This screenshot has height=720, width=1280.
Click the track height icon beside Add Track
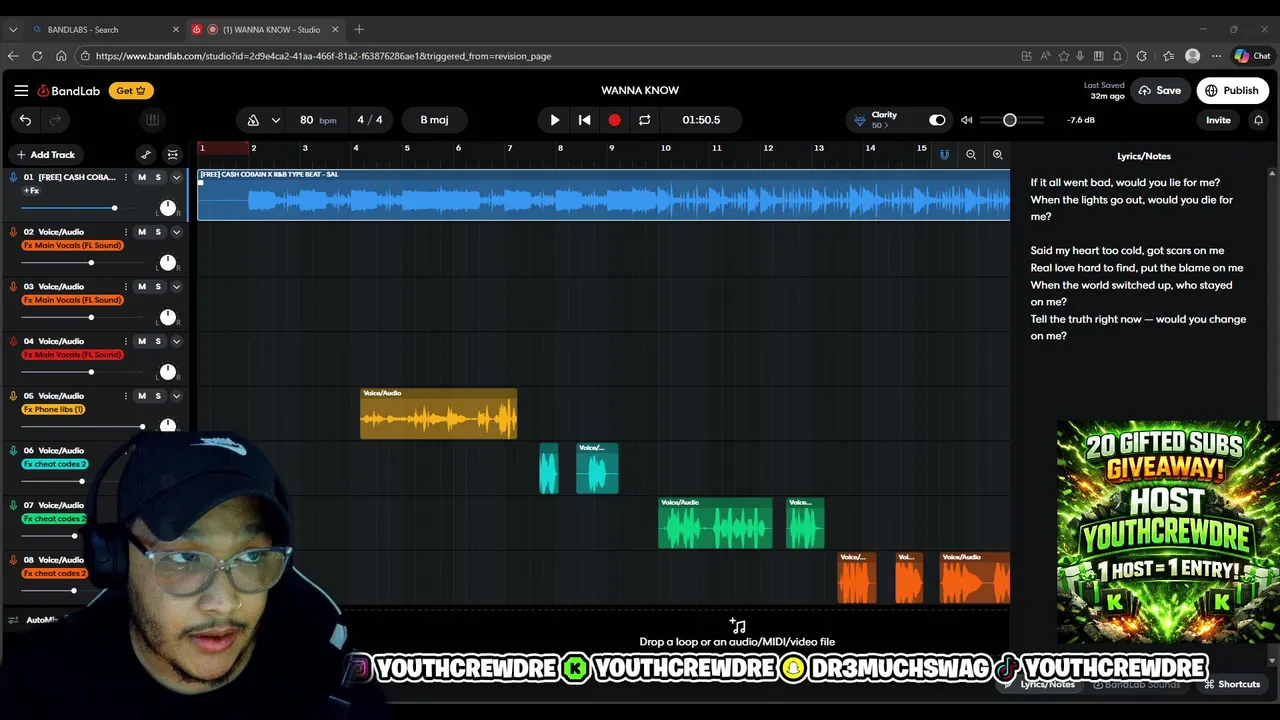click(x=173, y=155)
